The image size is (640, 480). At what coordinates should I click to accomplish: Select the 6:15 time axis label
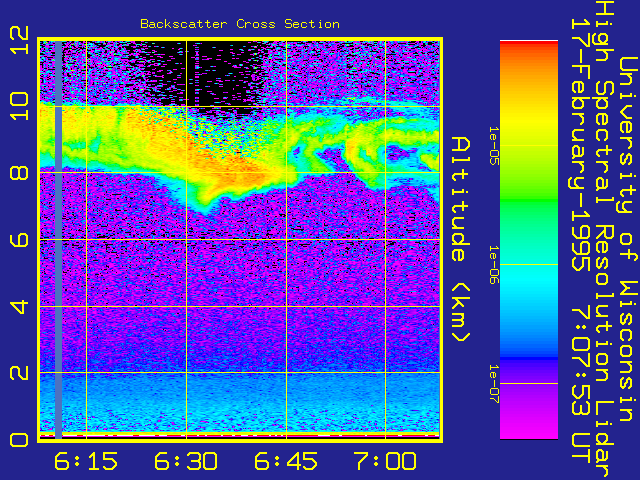click(86, 462)
